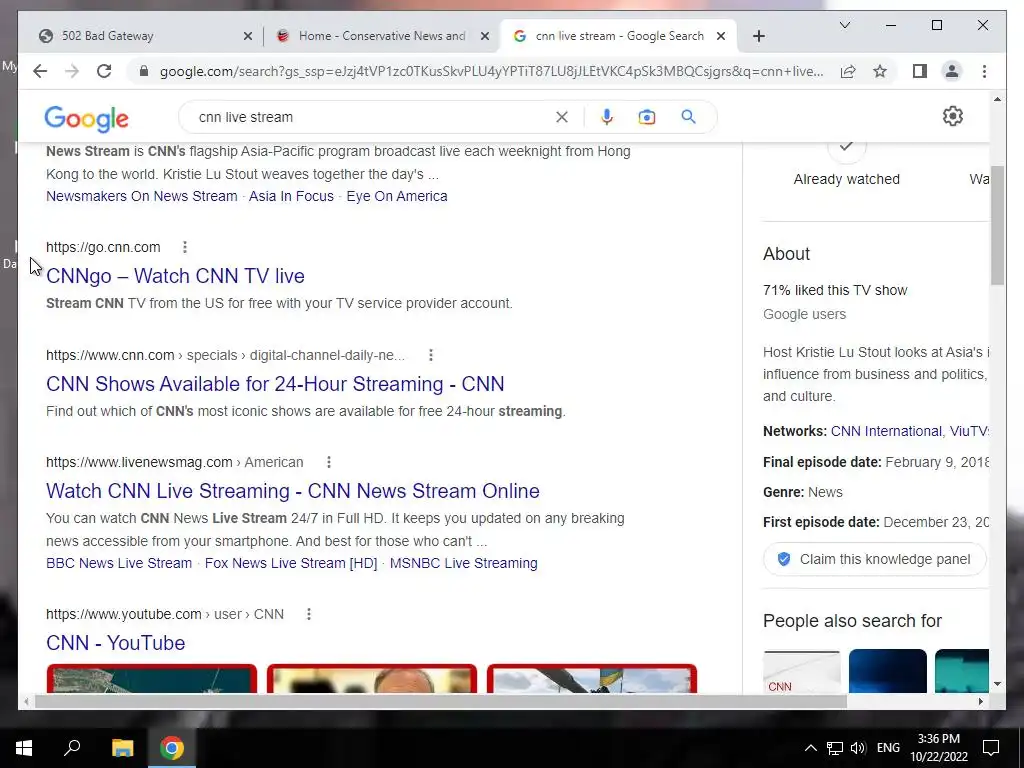Screen dimensions: 1024x768
Task: Open Chrome three-dot menu
Action: click(984, 71)
